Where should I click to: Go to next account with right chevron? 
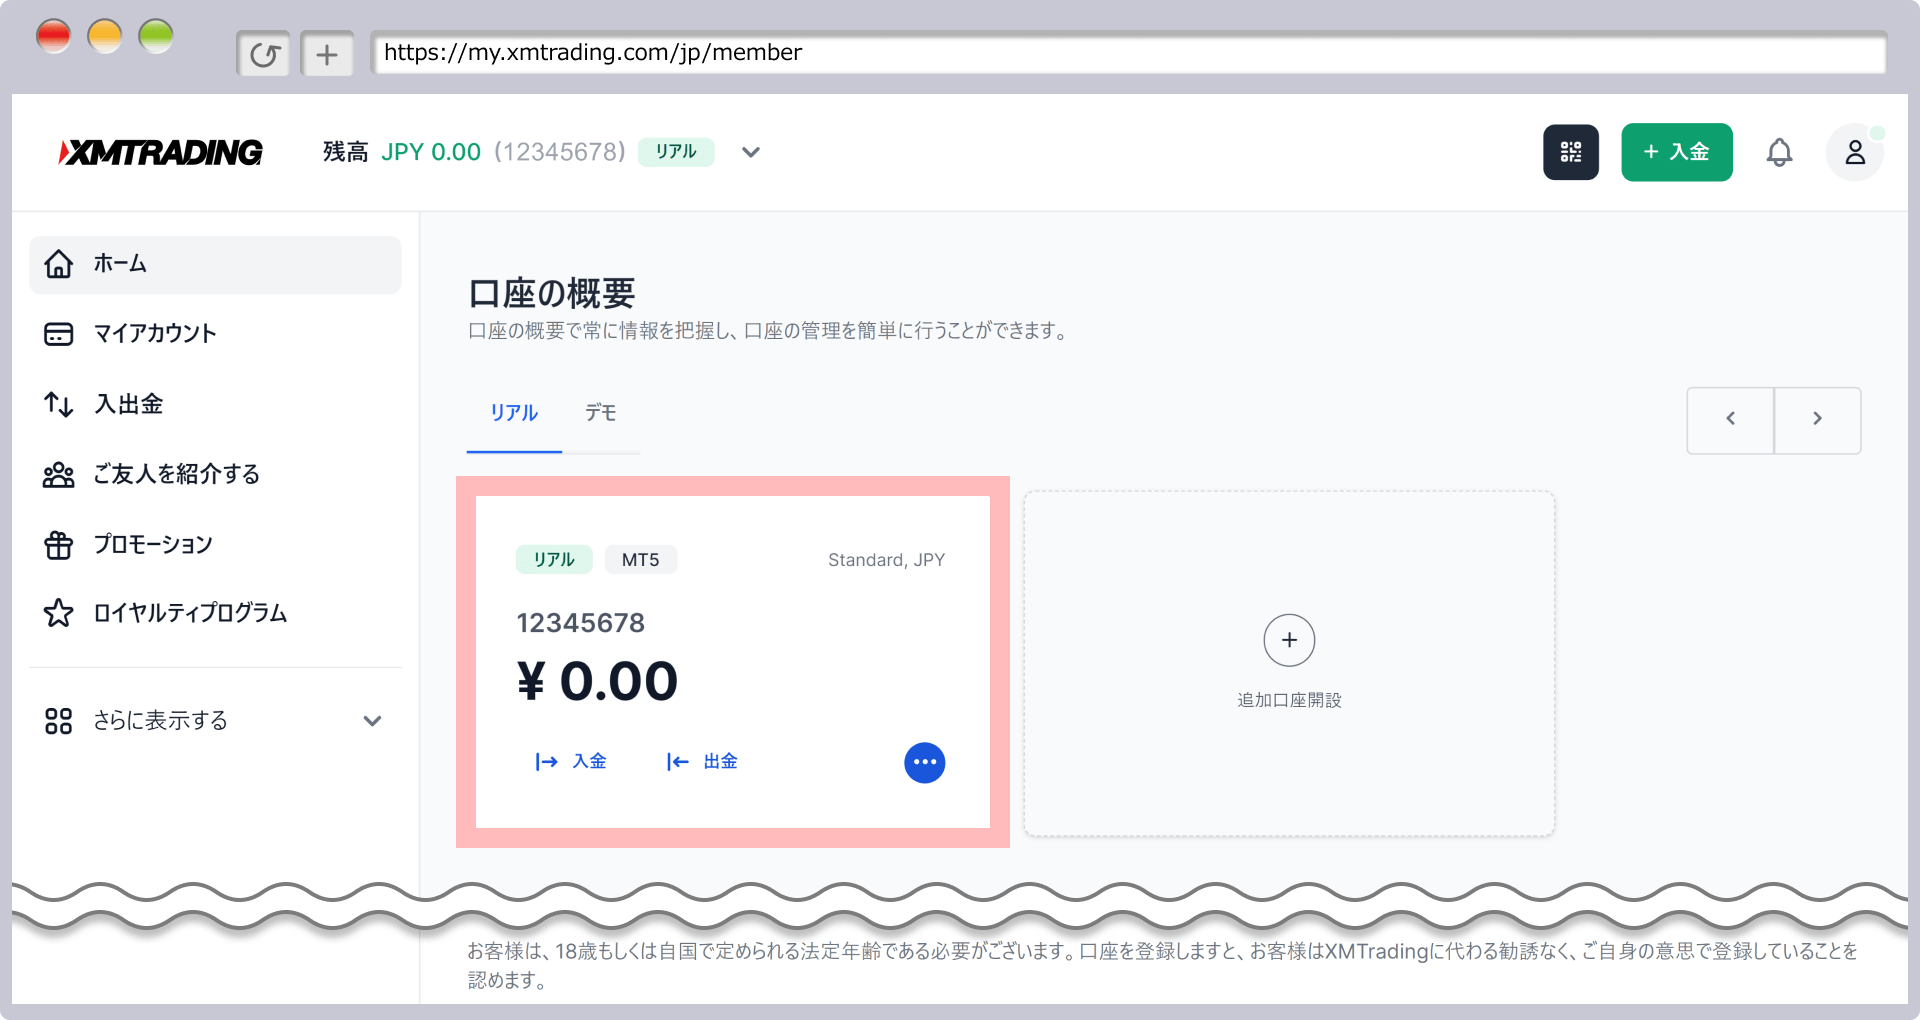(x=1817, y=419)
